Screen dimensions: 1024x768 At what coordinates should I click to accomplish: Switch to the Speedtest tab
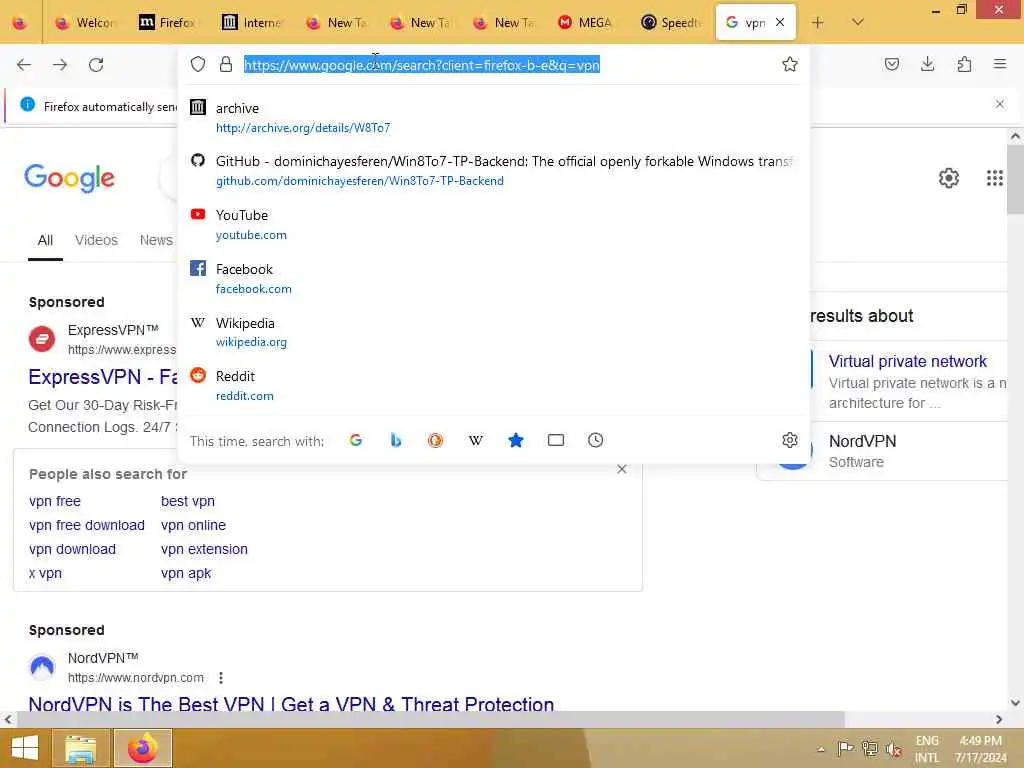670,22
